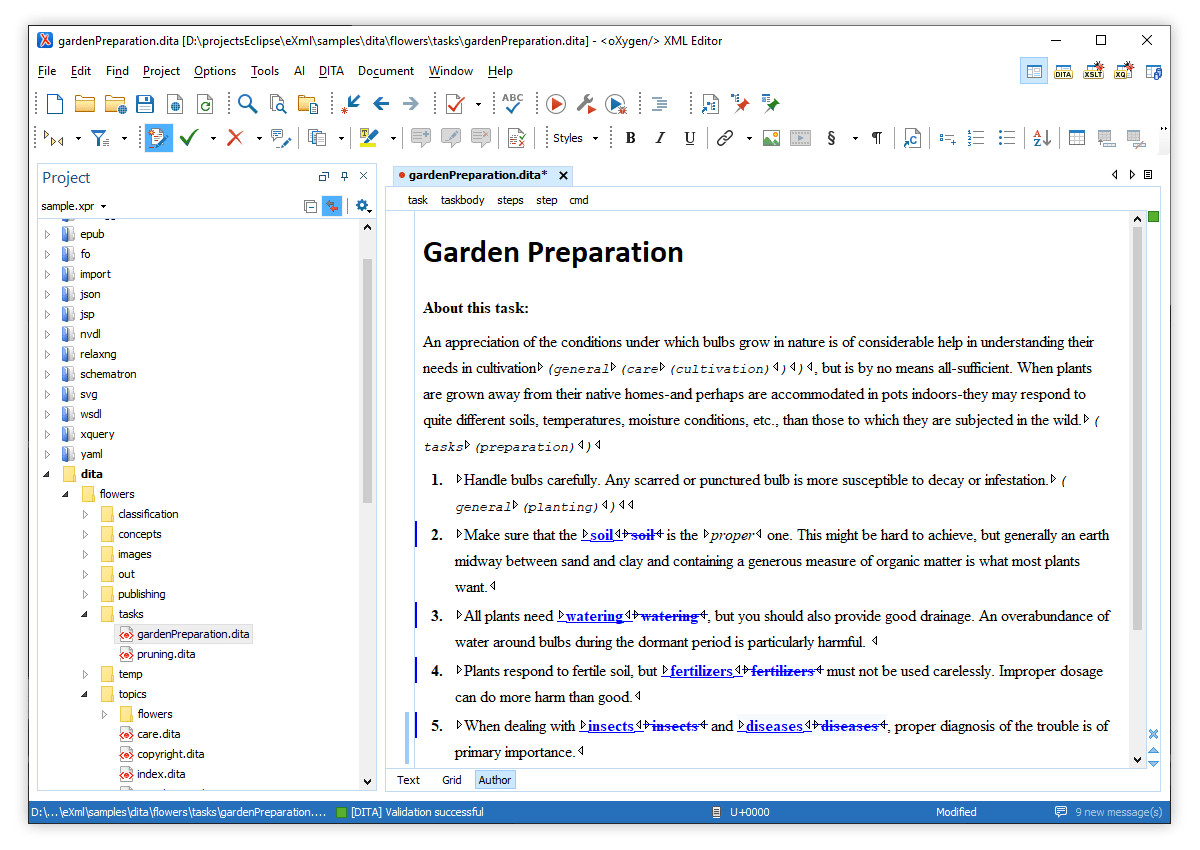Create a new document with New icon
This screenshot has height=850, width=1200.
[55, 104]
